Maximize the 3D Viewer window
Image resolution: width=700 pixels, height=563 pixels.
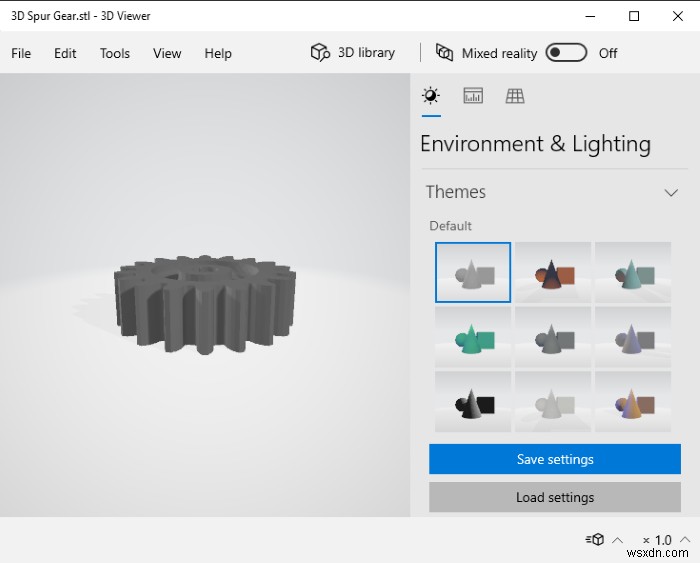[x=634, y=16]
